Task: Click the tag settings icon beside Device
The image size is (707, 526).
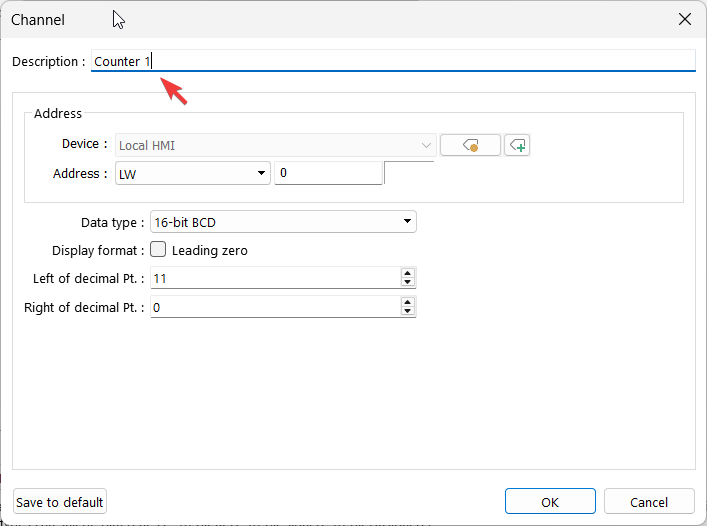Action: pyautogui.click(x=470, y=146)
